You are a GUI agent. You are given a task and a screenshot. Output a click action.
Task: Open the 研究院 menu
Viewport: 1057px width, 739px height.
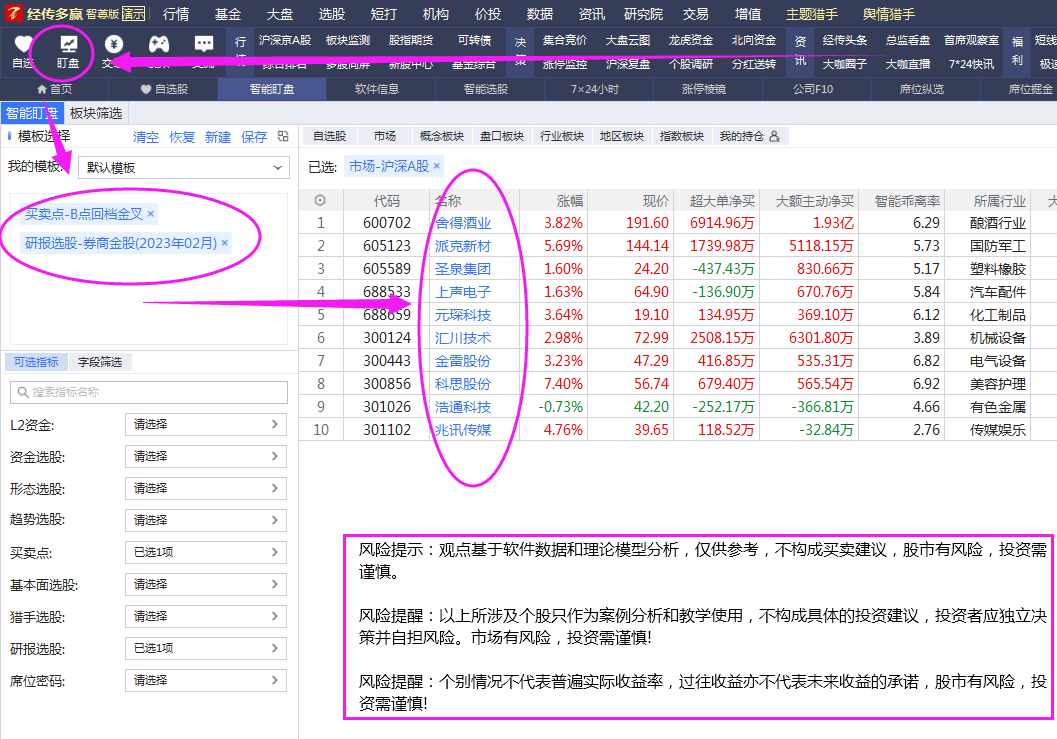pos(643,14)
